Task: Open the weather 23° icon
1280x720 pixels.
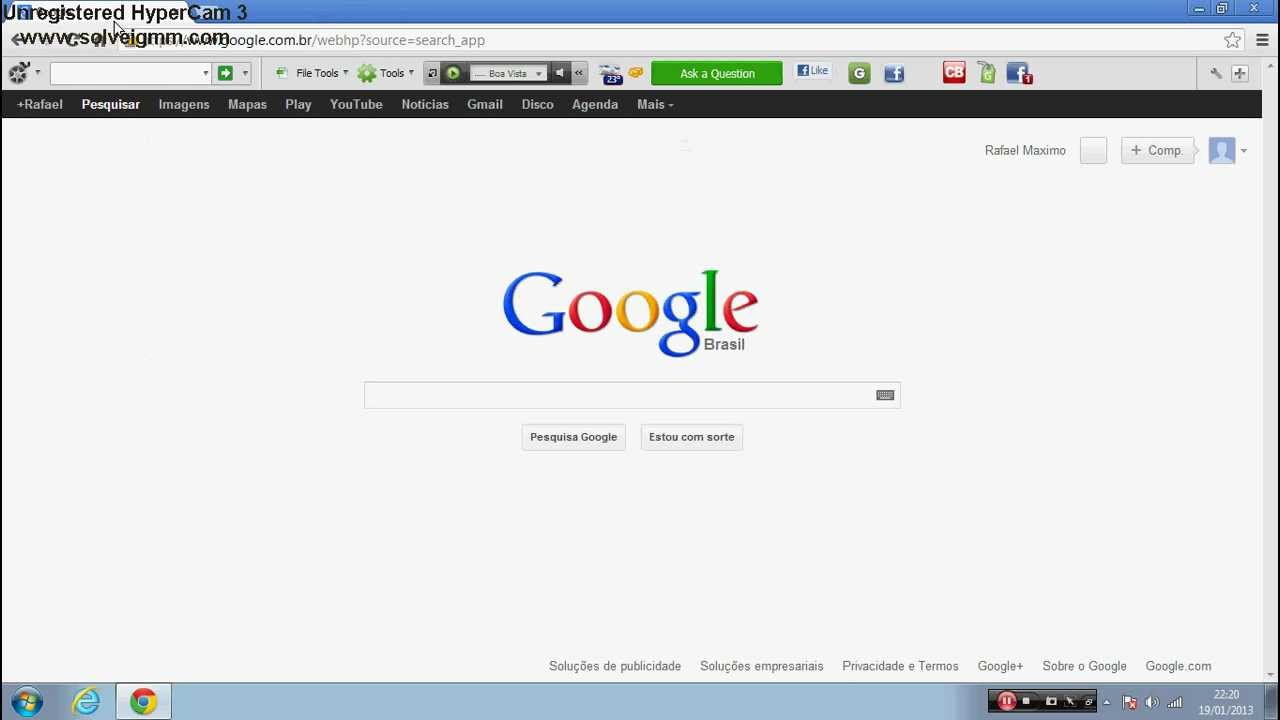Action: point(611,74)
